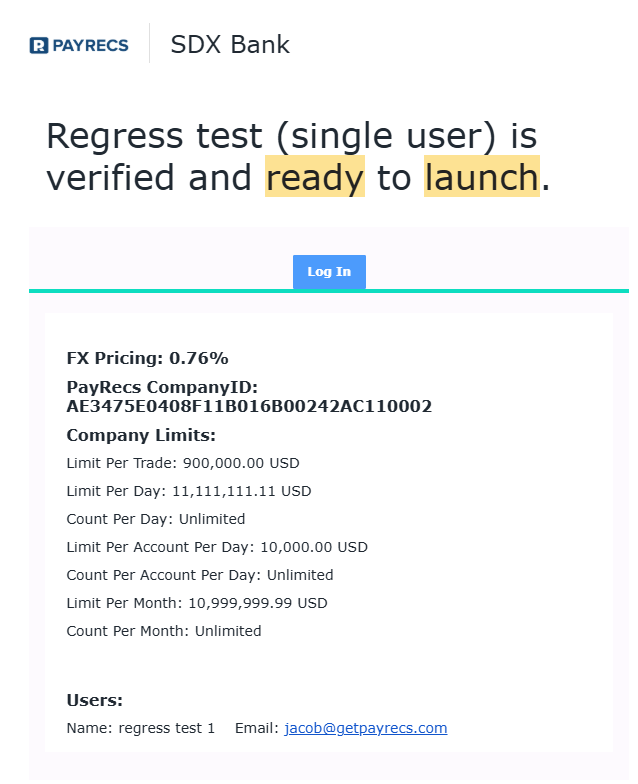Click the highlighted word "launch"

click(x=481, y=177)
